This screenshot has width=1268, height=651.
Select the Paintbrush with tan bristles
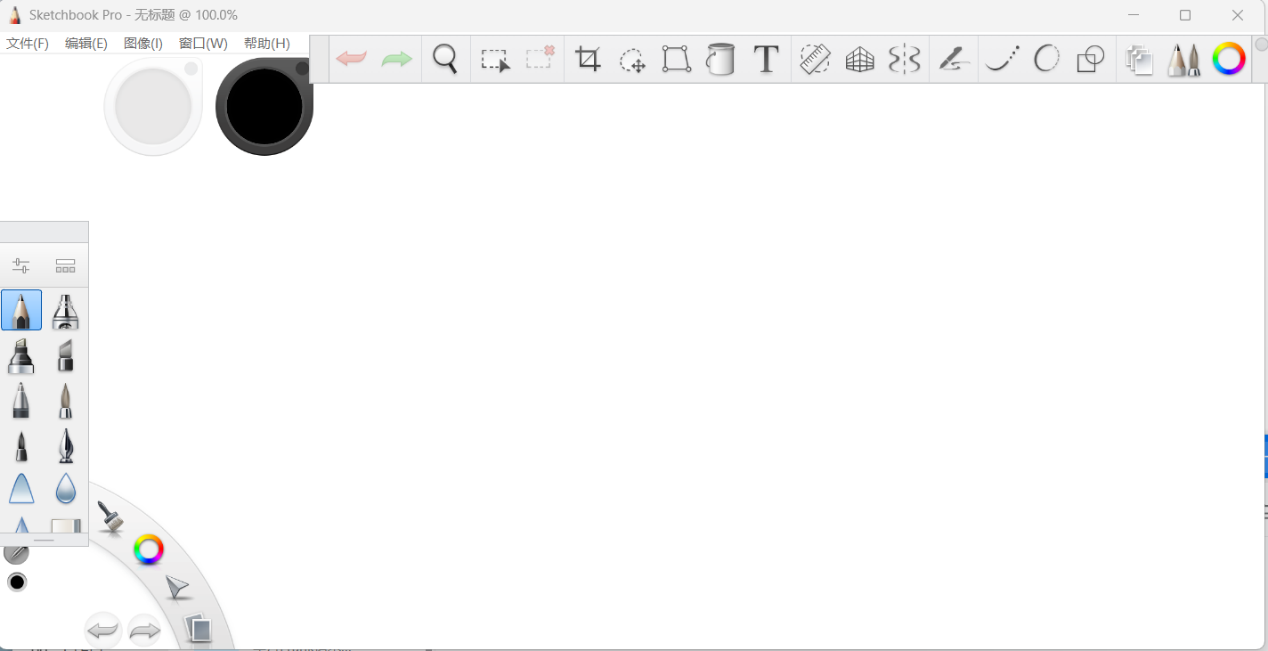tap(66, 400)
